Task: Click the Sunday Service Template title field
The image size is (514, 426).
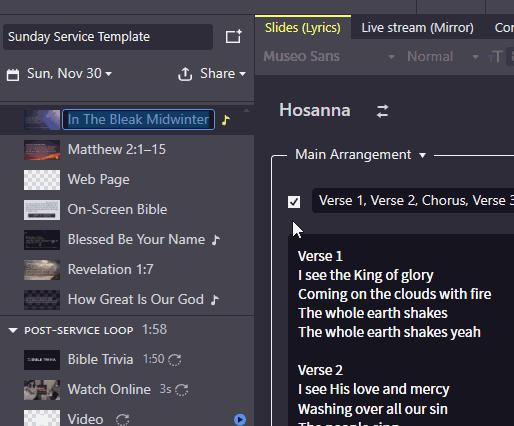Action: point(108,37)
